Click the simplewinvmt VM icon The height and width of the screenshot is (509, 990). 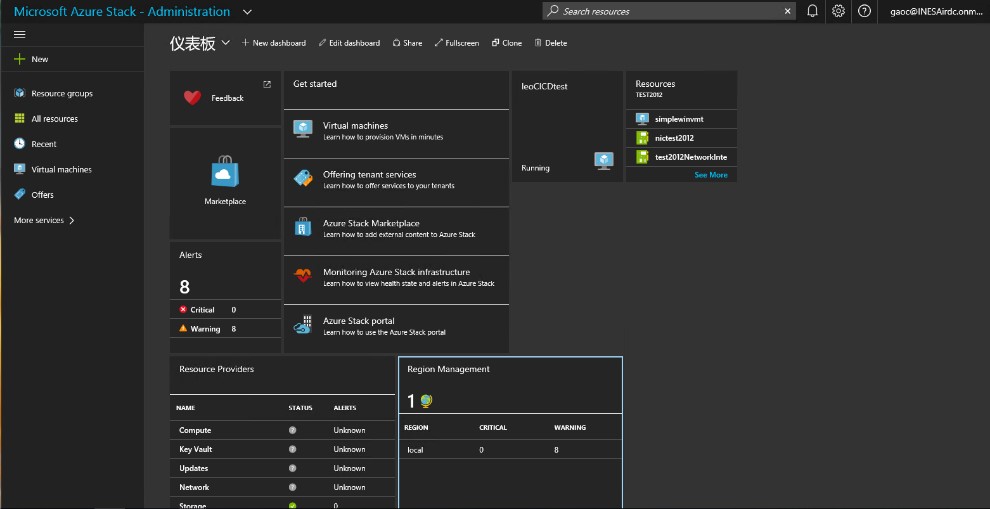642,119
